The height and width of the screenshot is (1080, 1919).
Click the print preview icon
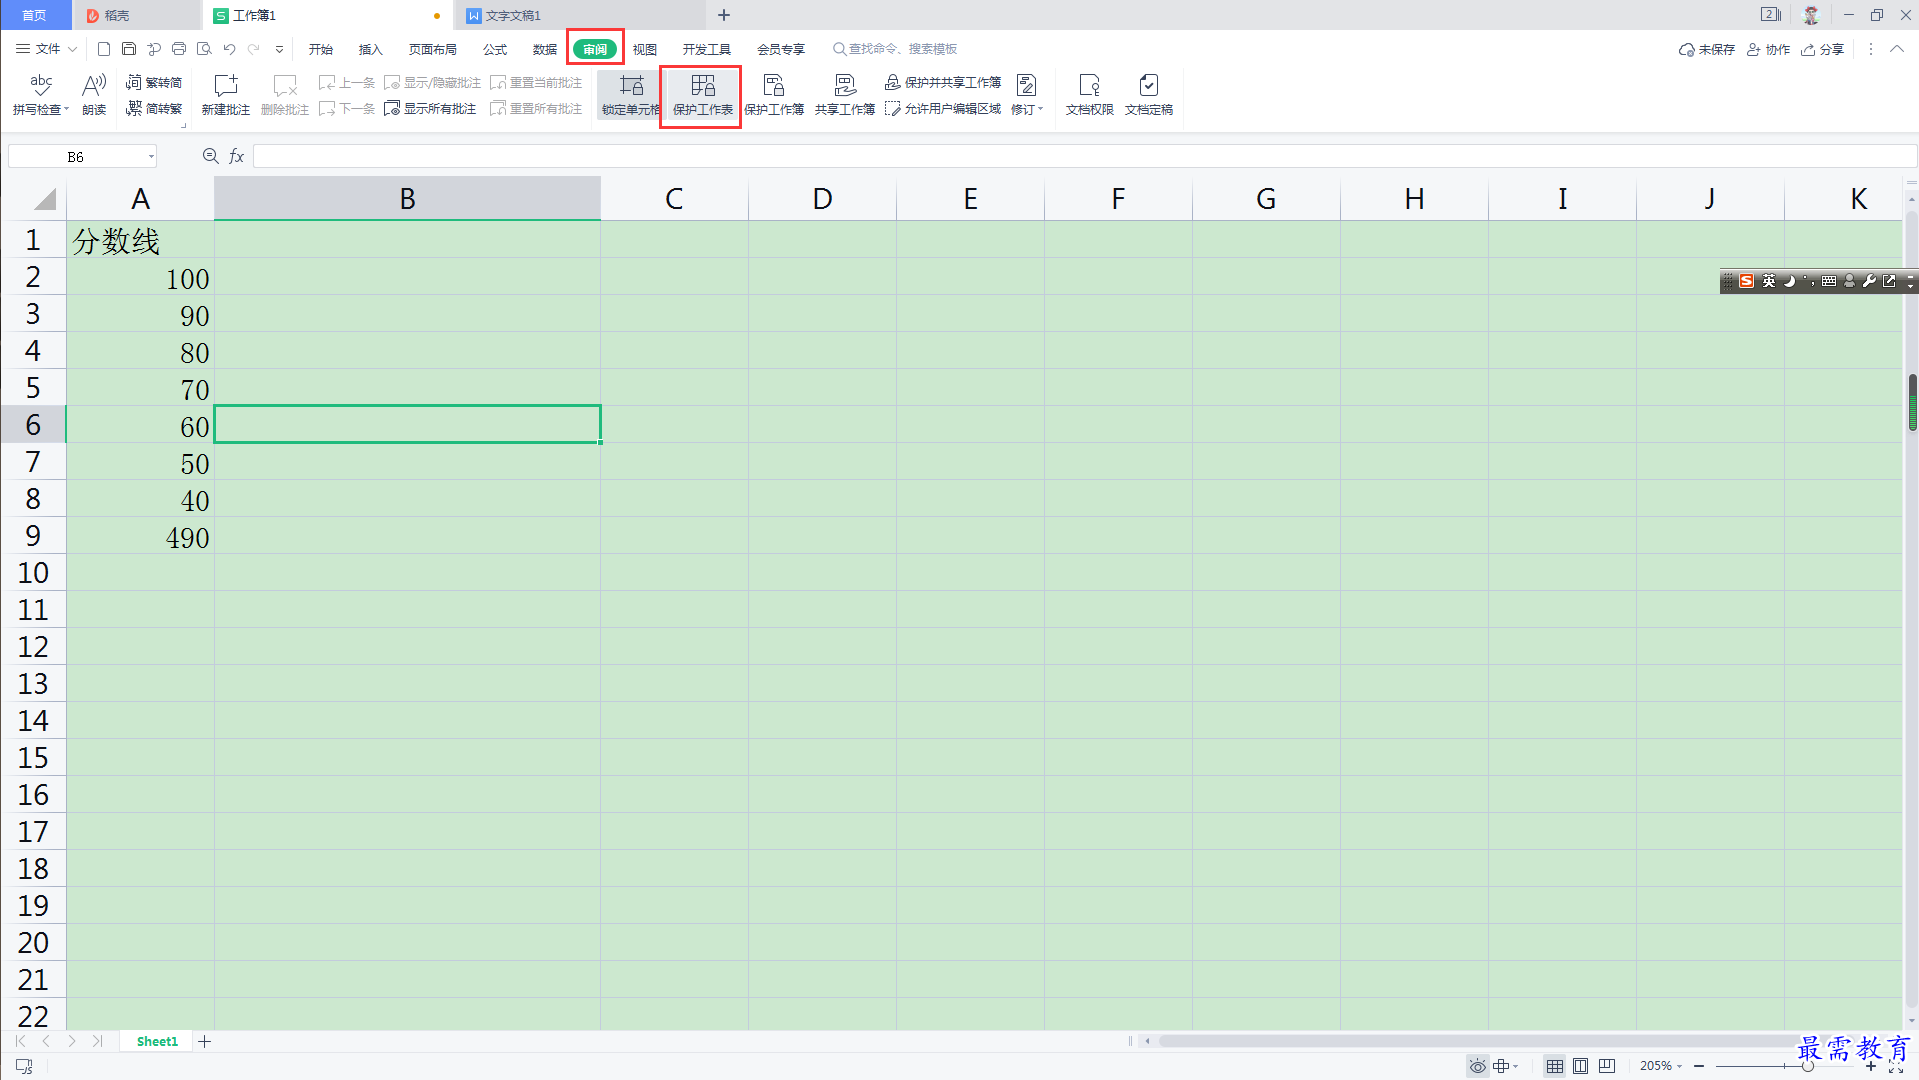(204, 49)
